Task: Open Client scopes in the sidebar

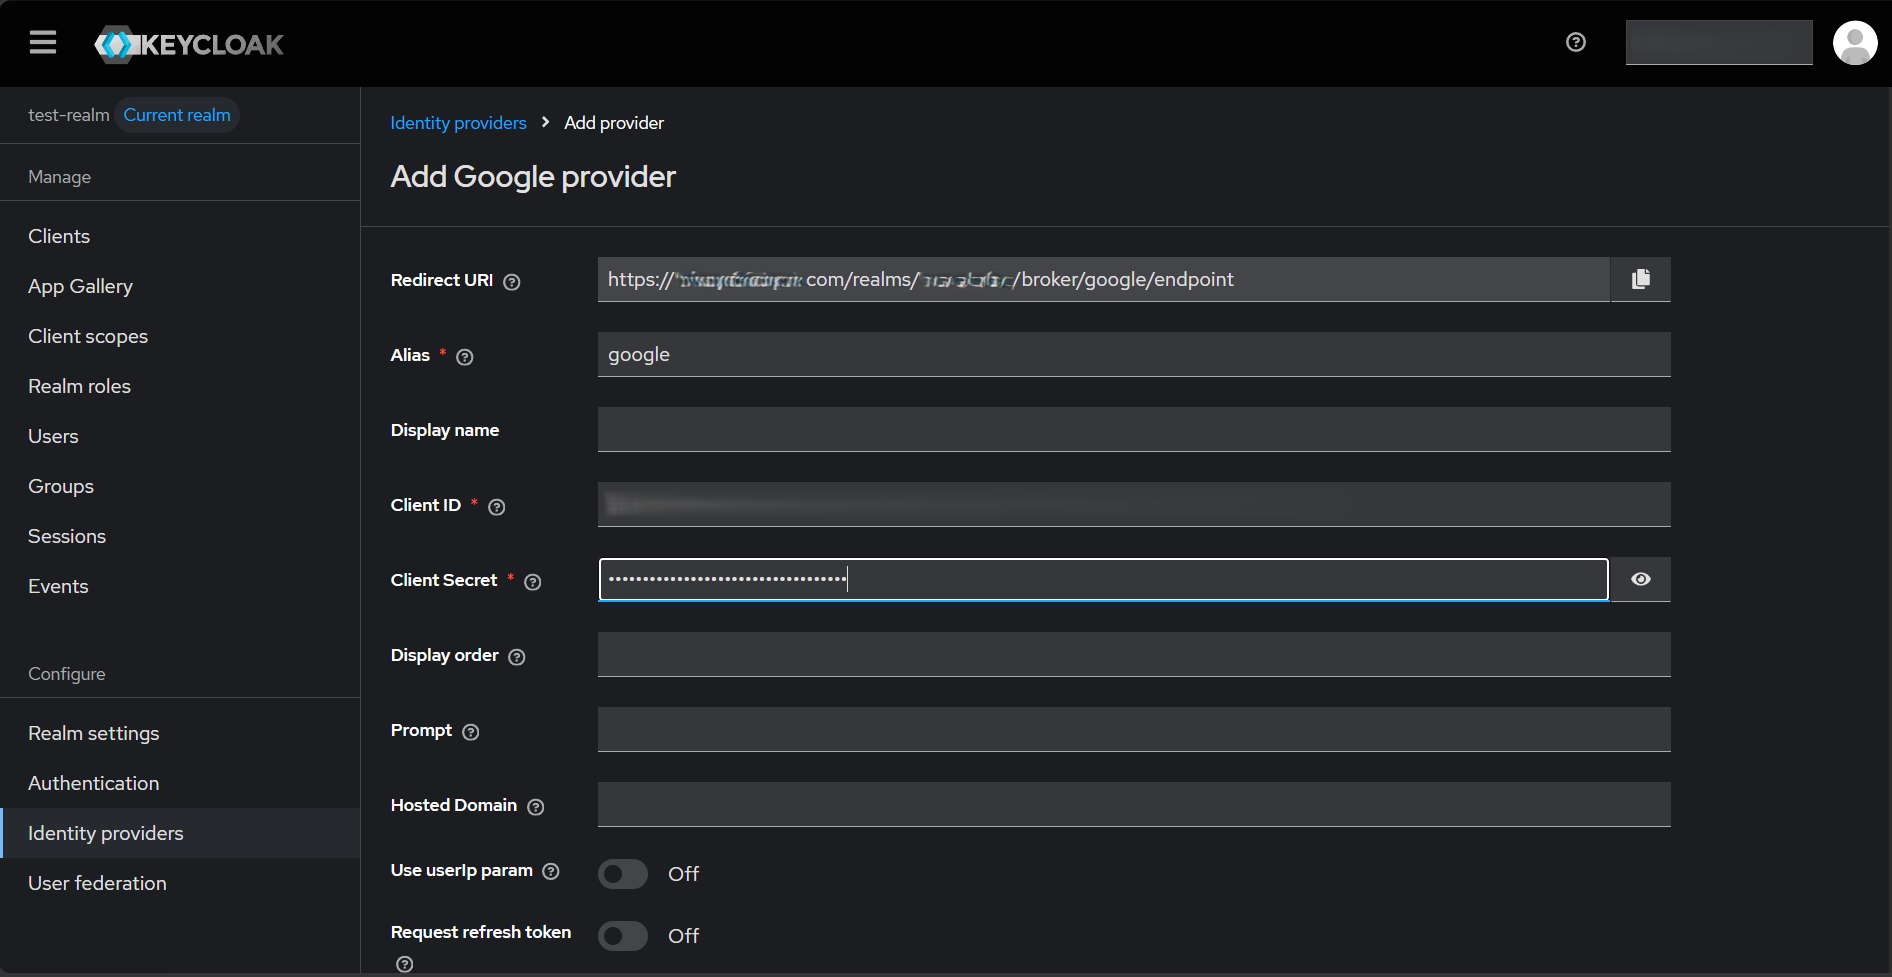Action: point(180,336)
